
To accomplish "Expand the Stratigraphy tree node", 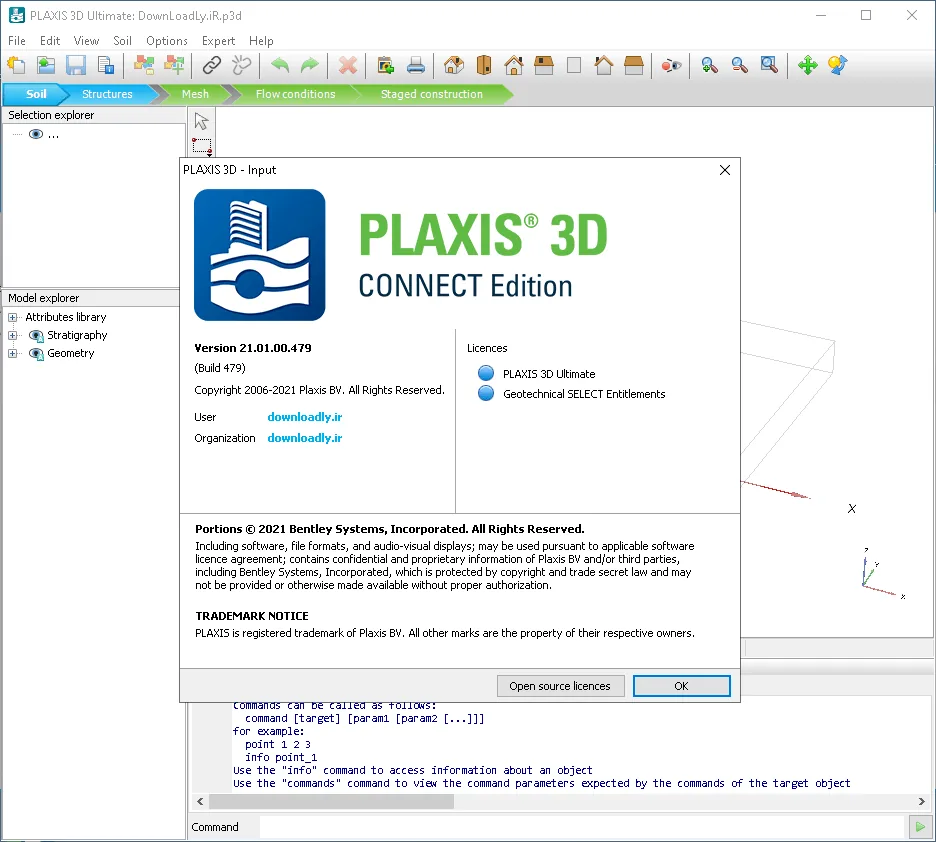I will 12,335.
